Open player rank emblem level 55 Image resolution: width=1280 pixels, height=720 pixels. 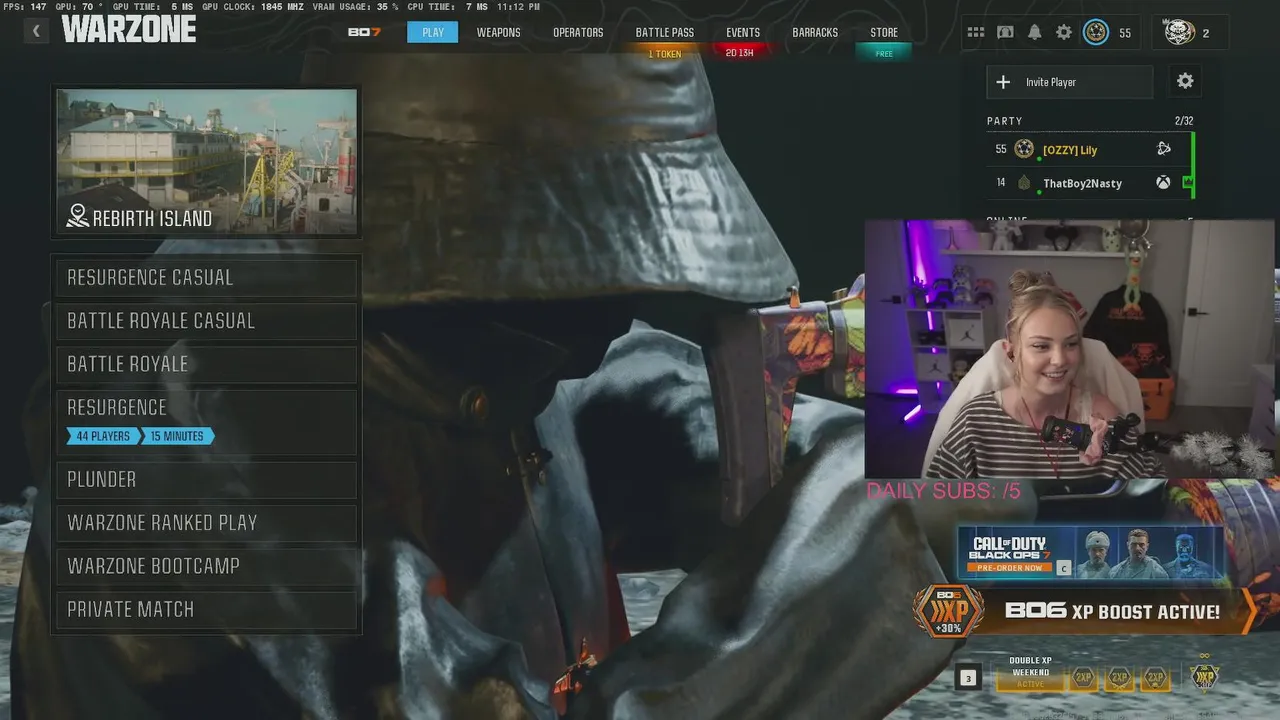[1096, 32]
